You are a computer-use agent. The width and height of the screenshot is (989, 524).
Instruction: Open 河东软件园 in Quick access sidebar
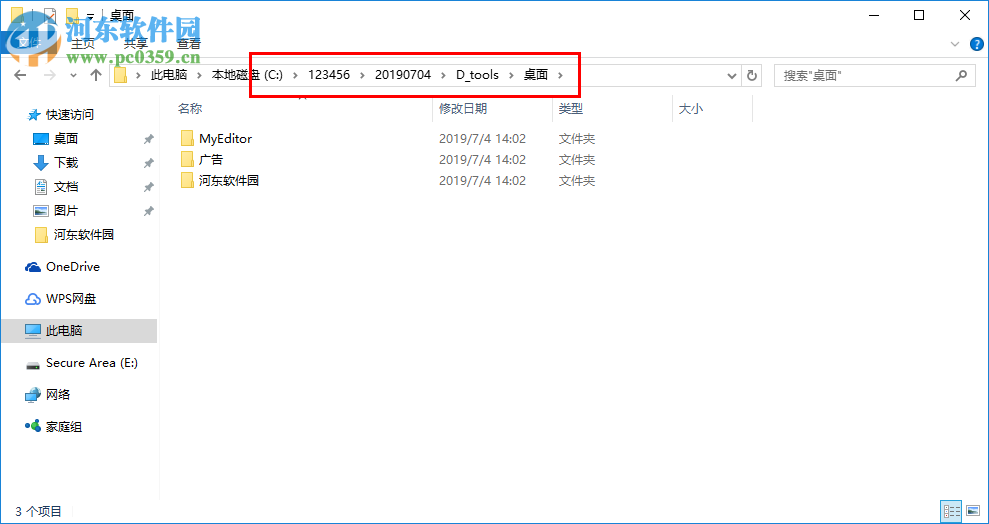pos(84,235)
